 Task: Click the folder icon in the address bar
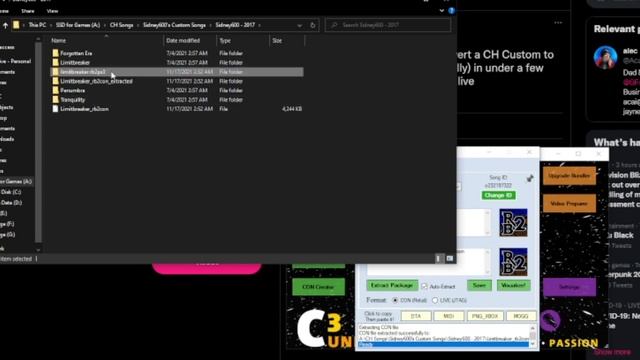click(16, 25)
